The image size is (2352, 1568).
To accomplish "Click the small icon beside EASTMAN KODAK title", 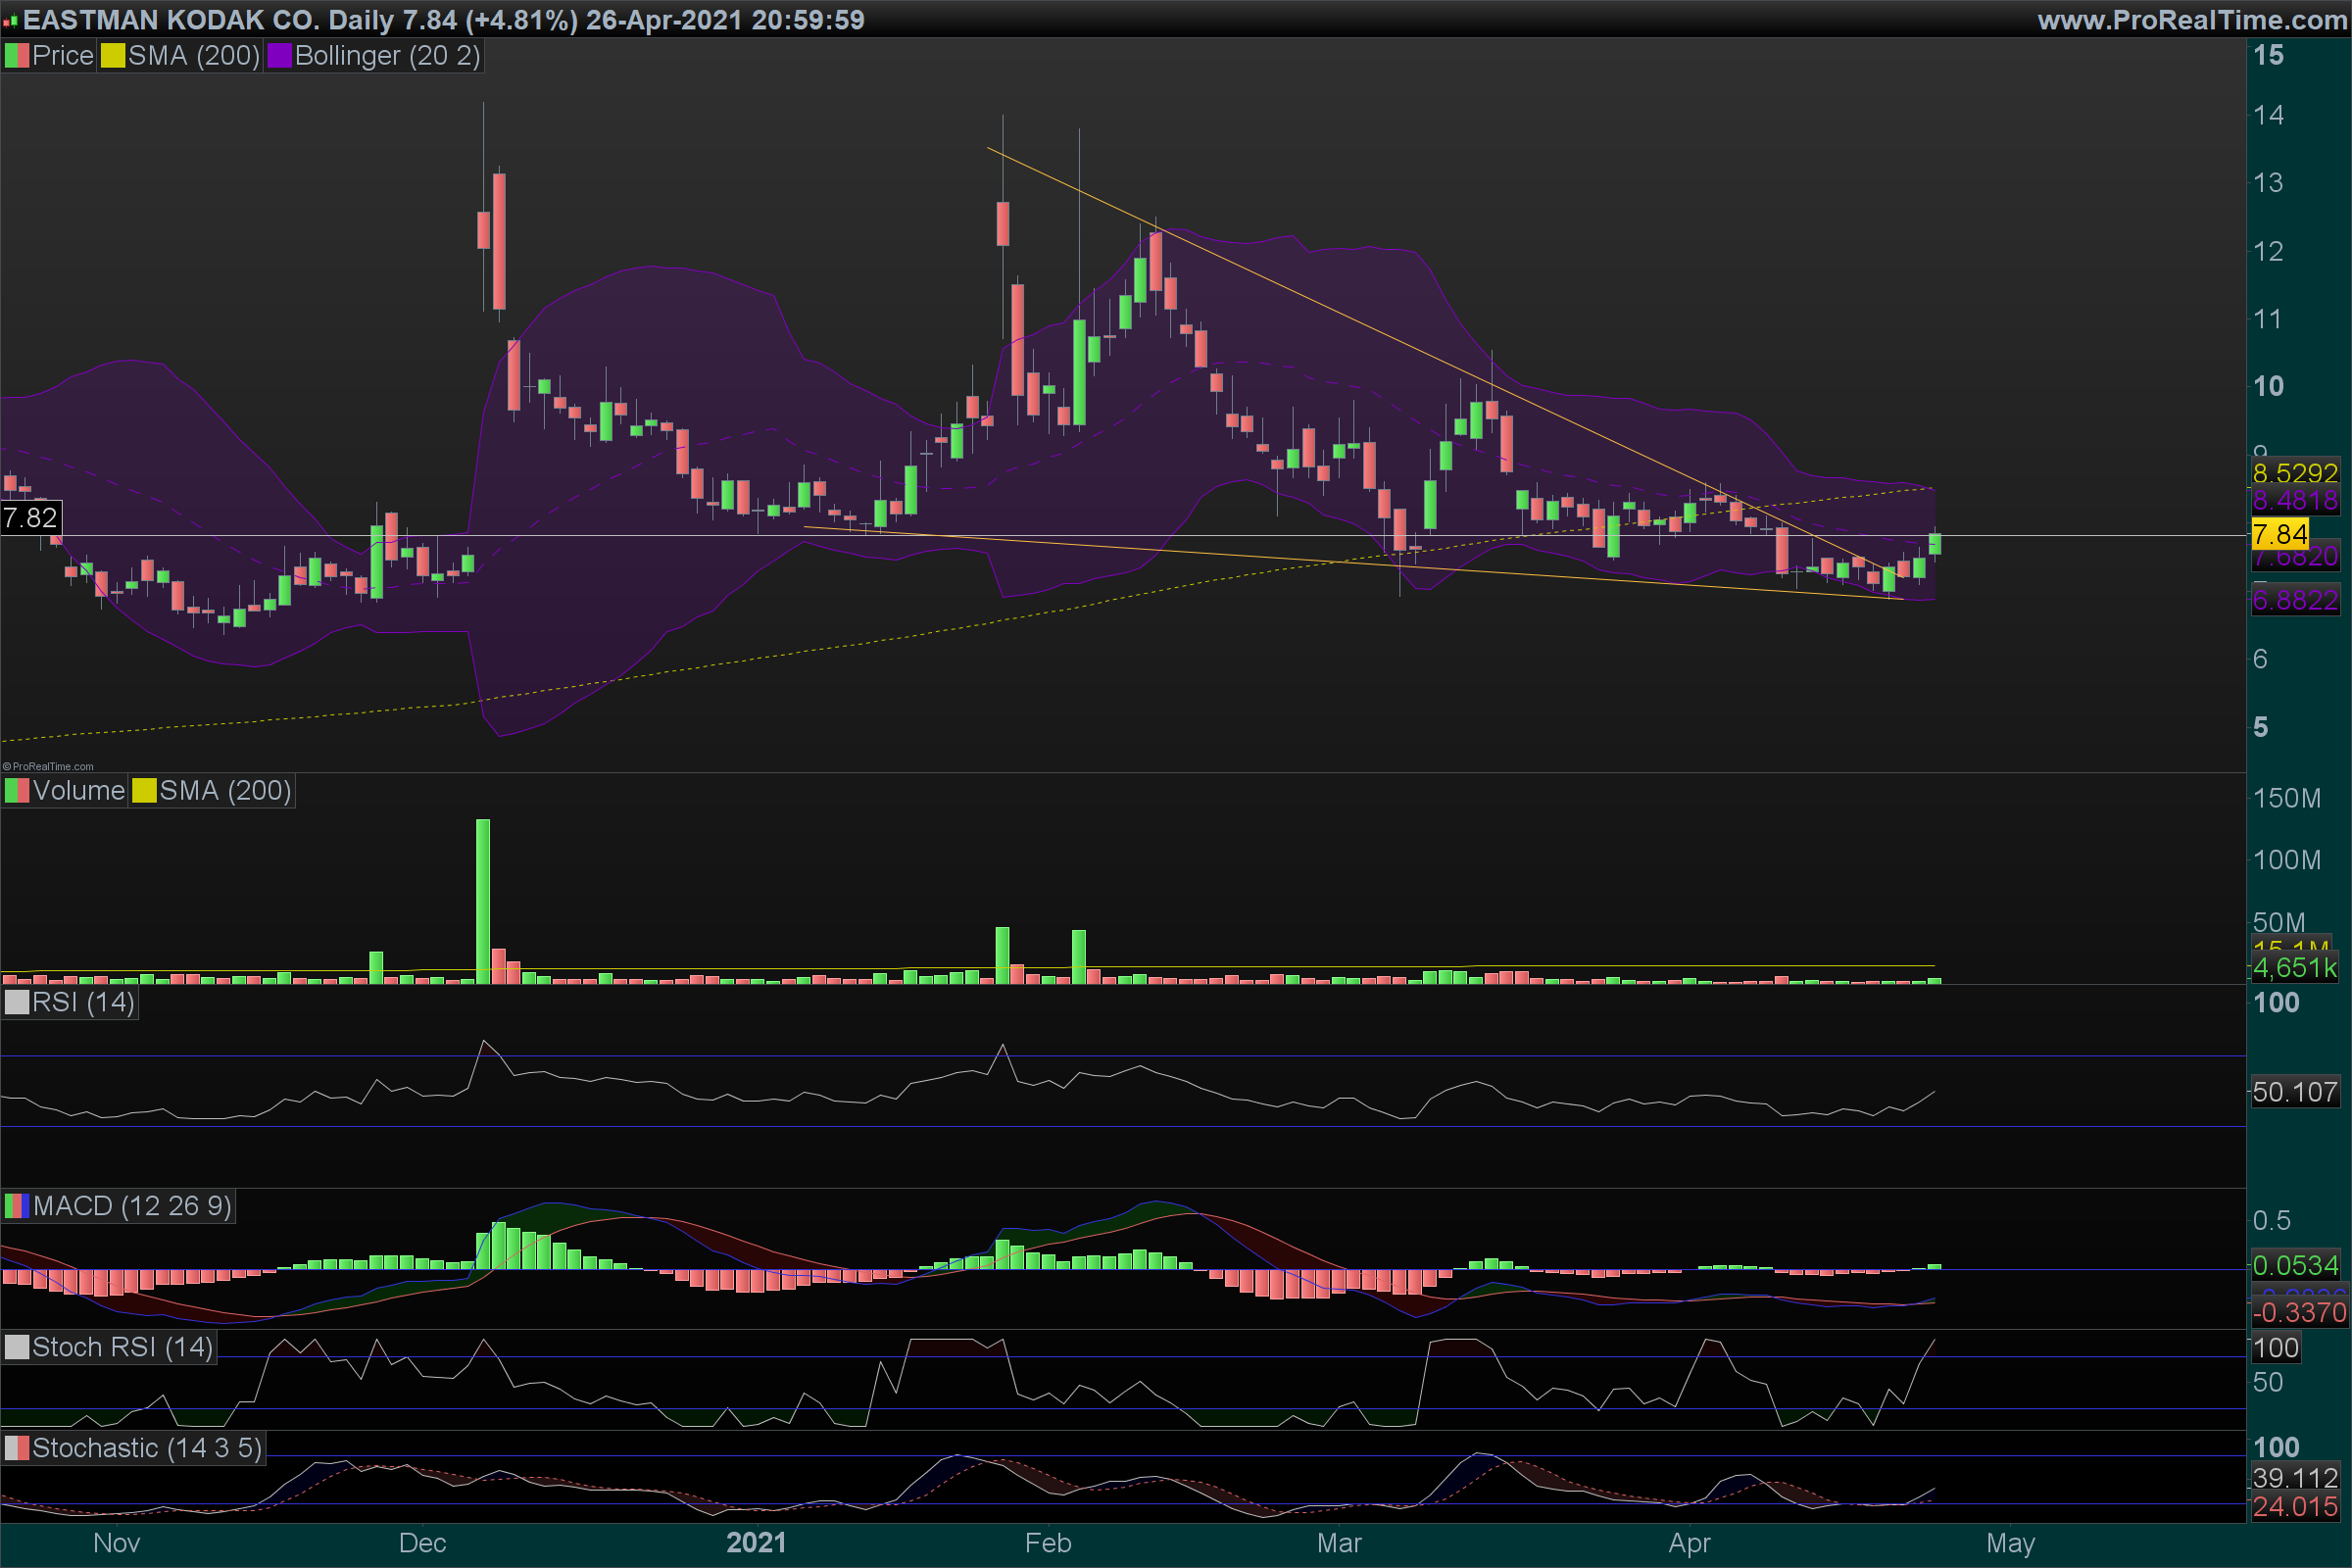I will point(10,20).
